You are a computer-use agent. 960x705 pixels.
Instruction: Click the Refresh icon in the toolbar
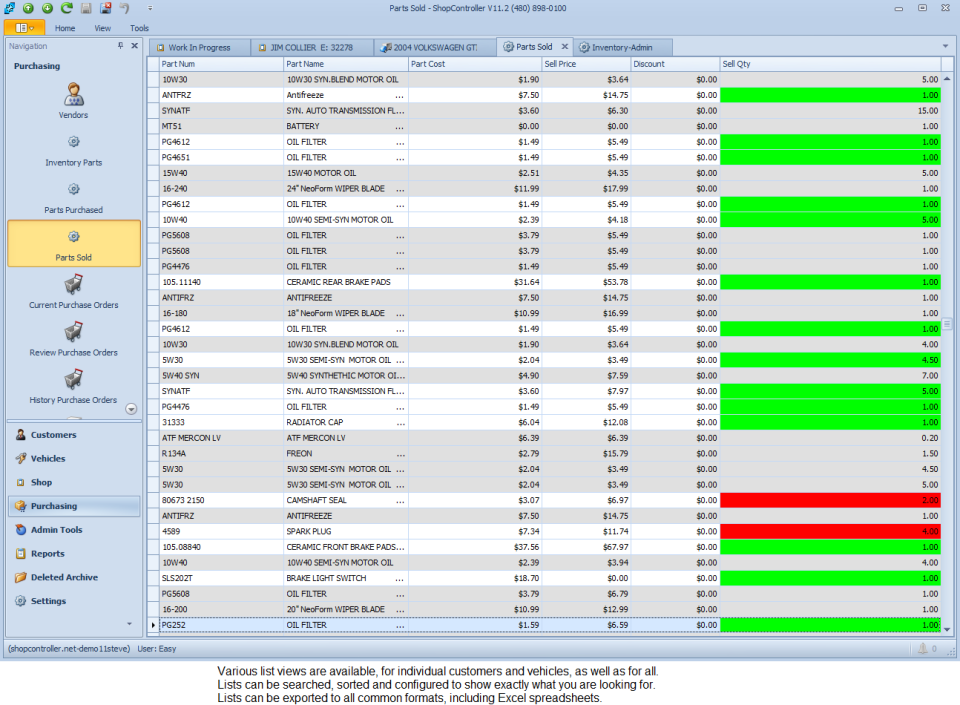[x=66, y=8]
